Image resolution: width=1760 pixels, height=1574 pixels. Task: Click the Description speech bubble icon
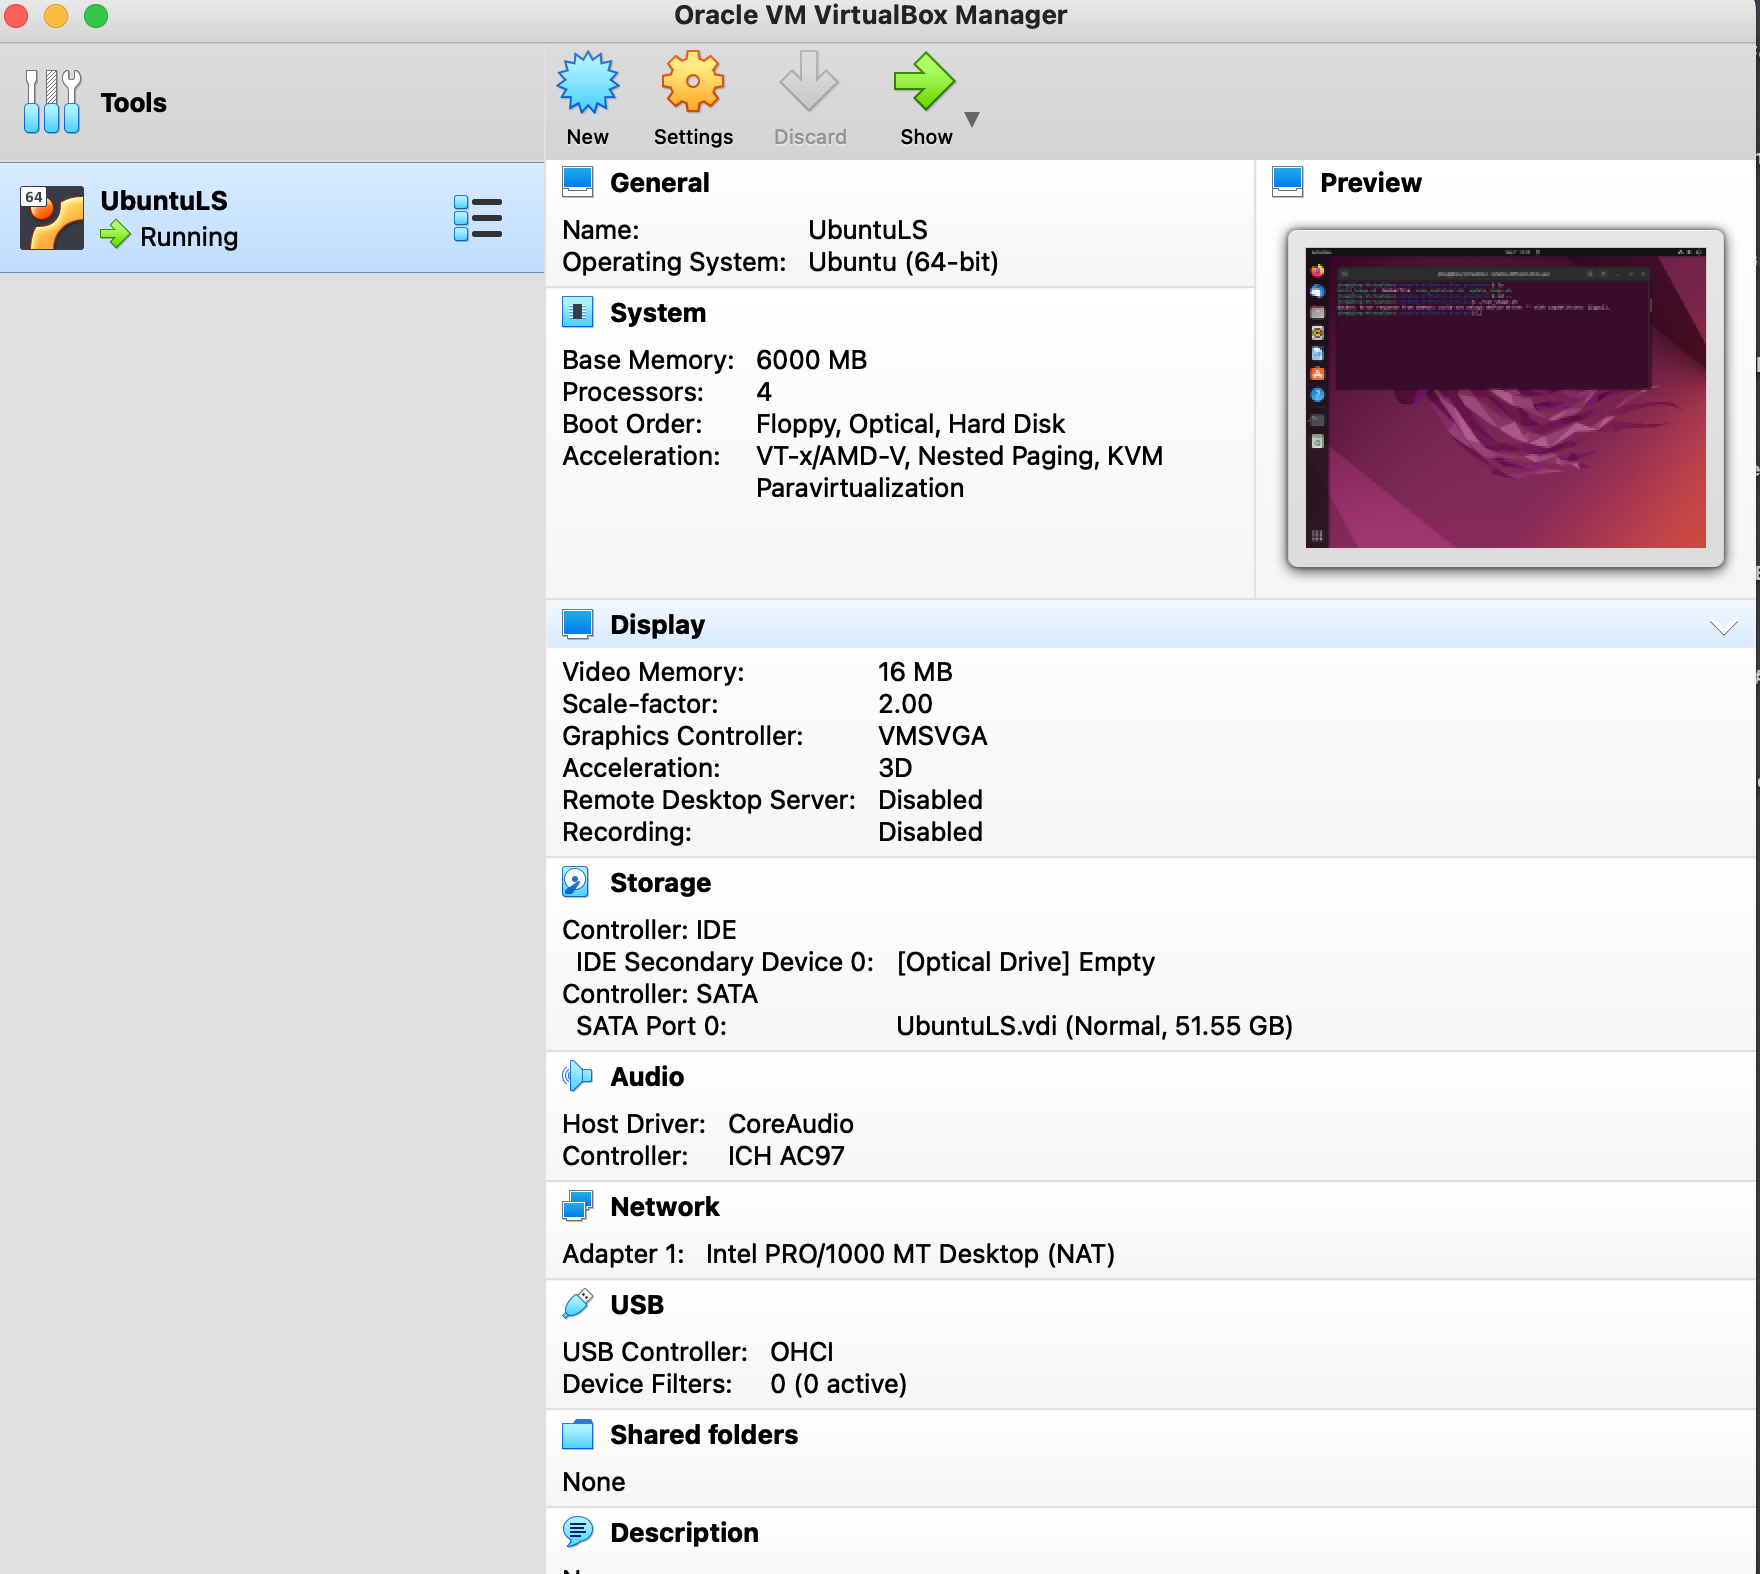click(579, 1531)
